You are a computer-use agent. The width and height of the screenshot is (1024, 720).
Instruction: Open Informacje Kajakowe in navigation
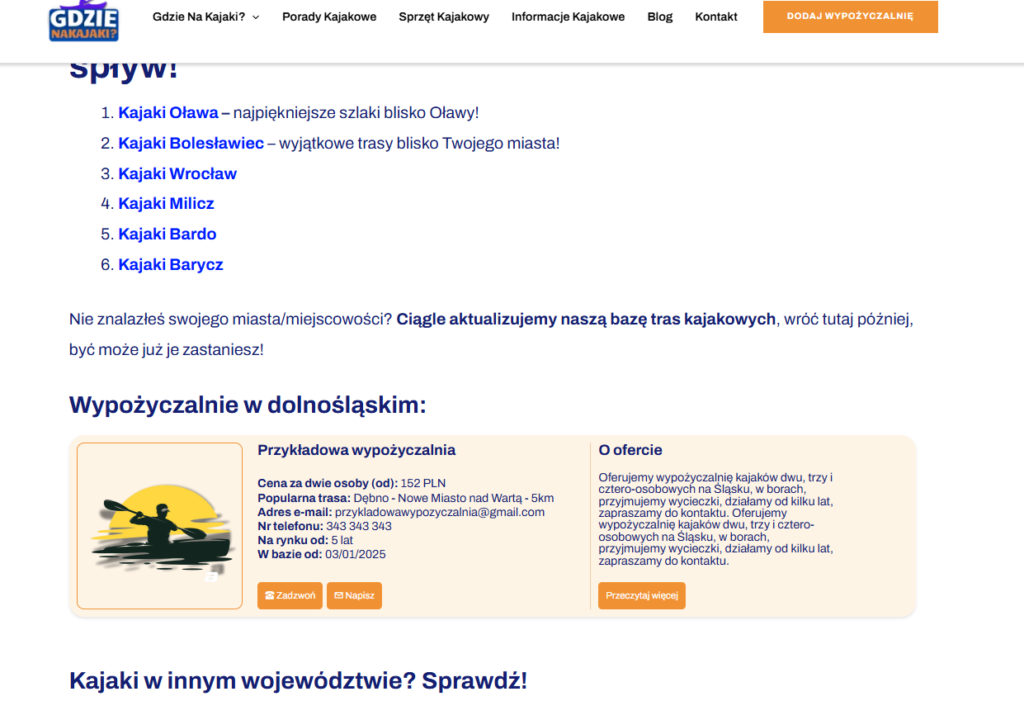(x=568, y=17)
